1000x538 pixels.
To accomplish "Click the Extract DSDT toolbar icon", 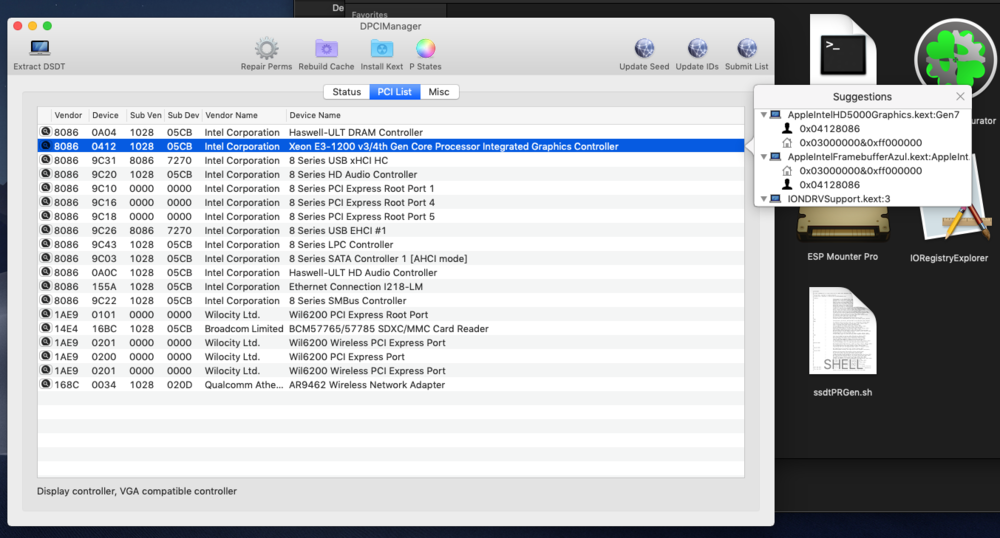I will click(x=40, y=48).
